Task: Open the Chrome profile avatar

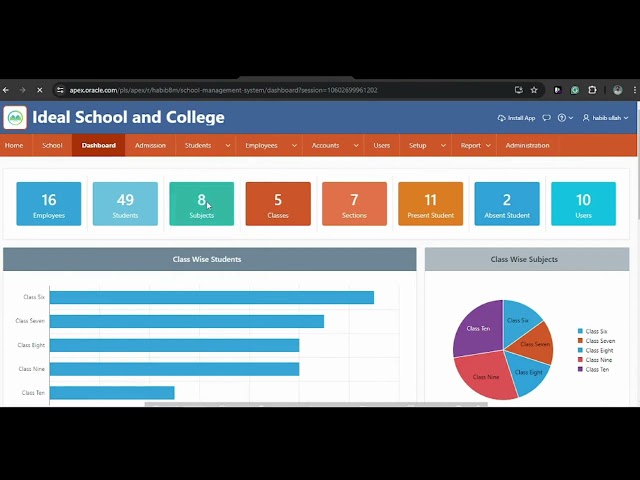Action: click(618, 90)
